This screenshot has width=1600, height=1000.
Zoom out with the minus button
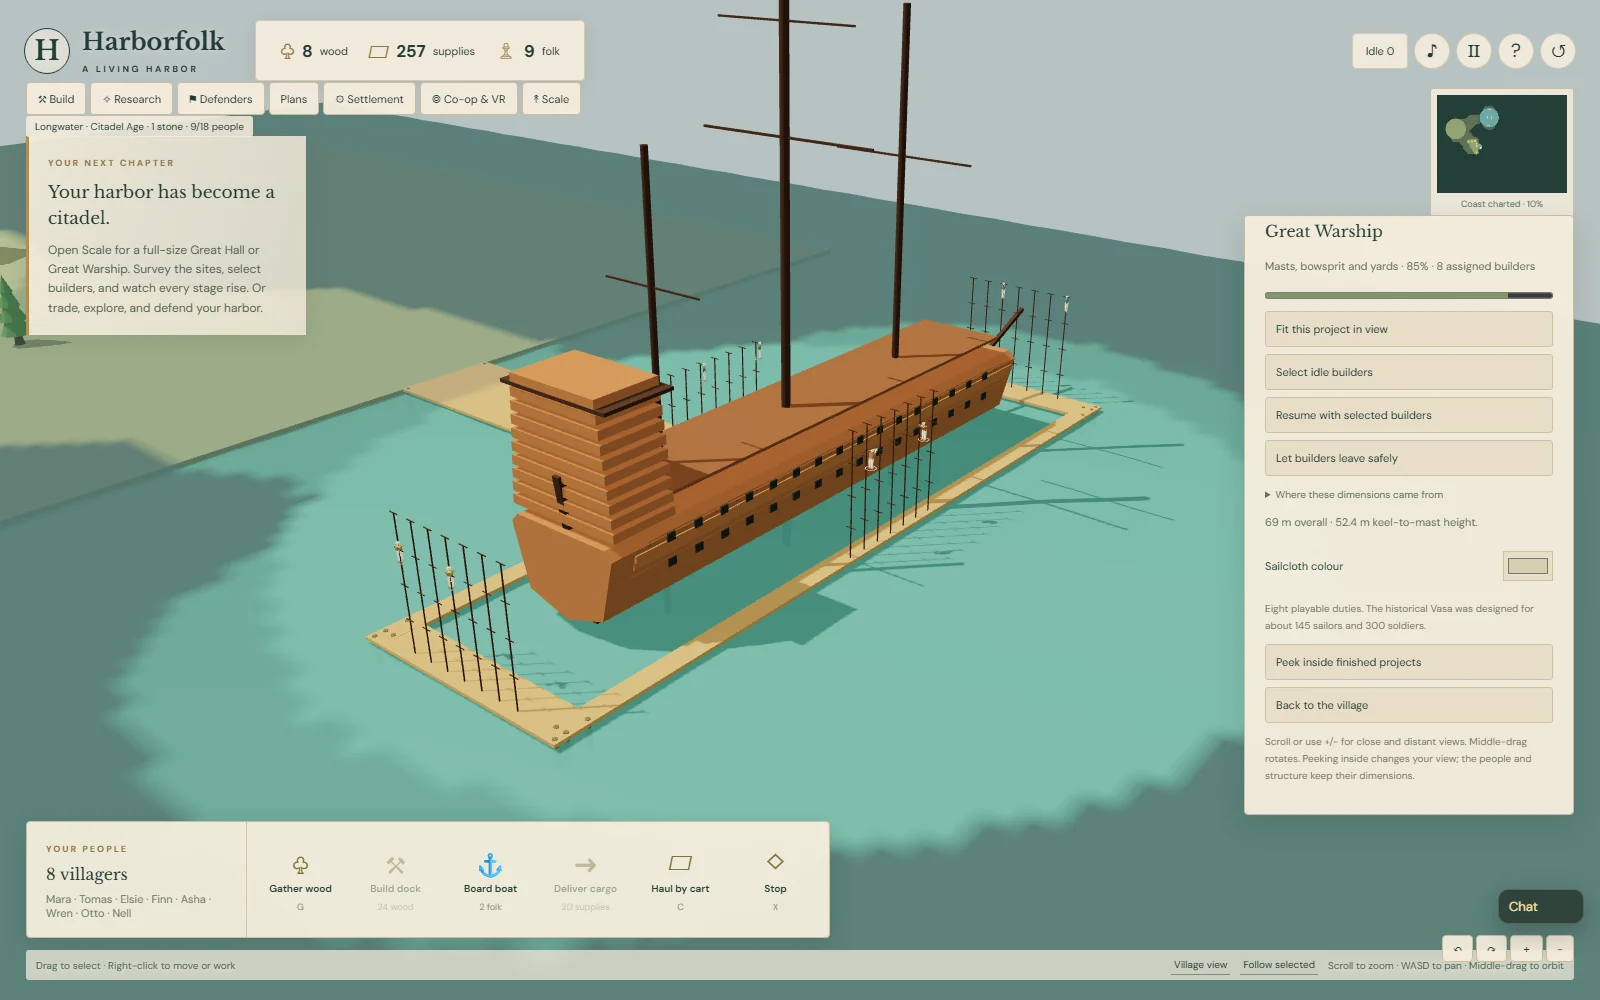(x=1560, y=949)
